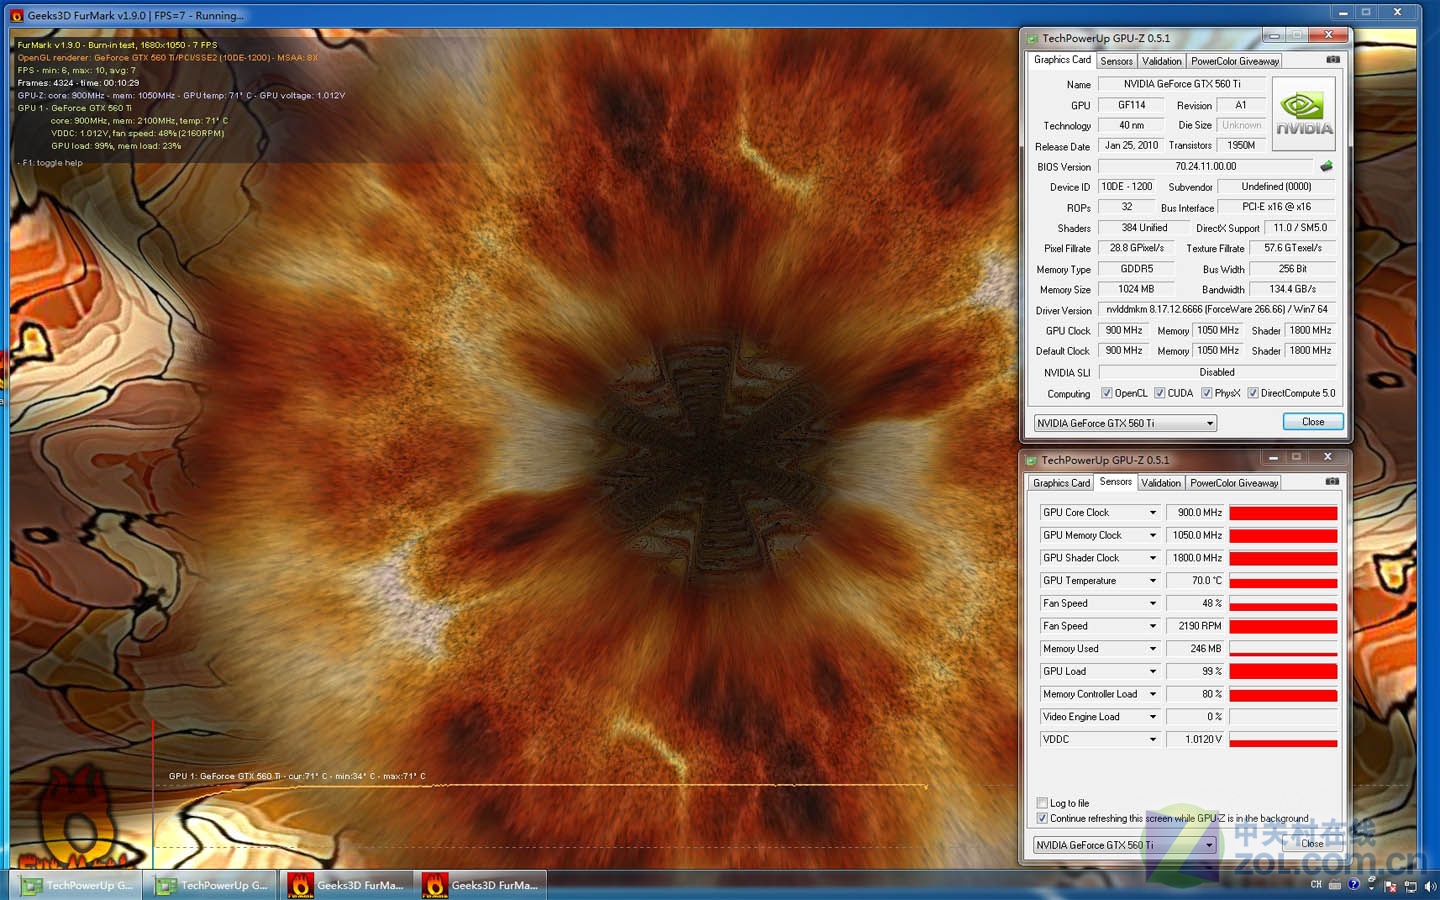The height and width of the screenshot is (900, 1440).
Task: Open the network tray icon
Action: [x=1411, y=886]
